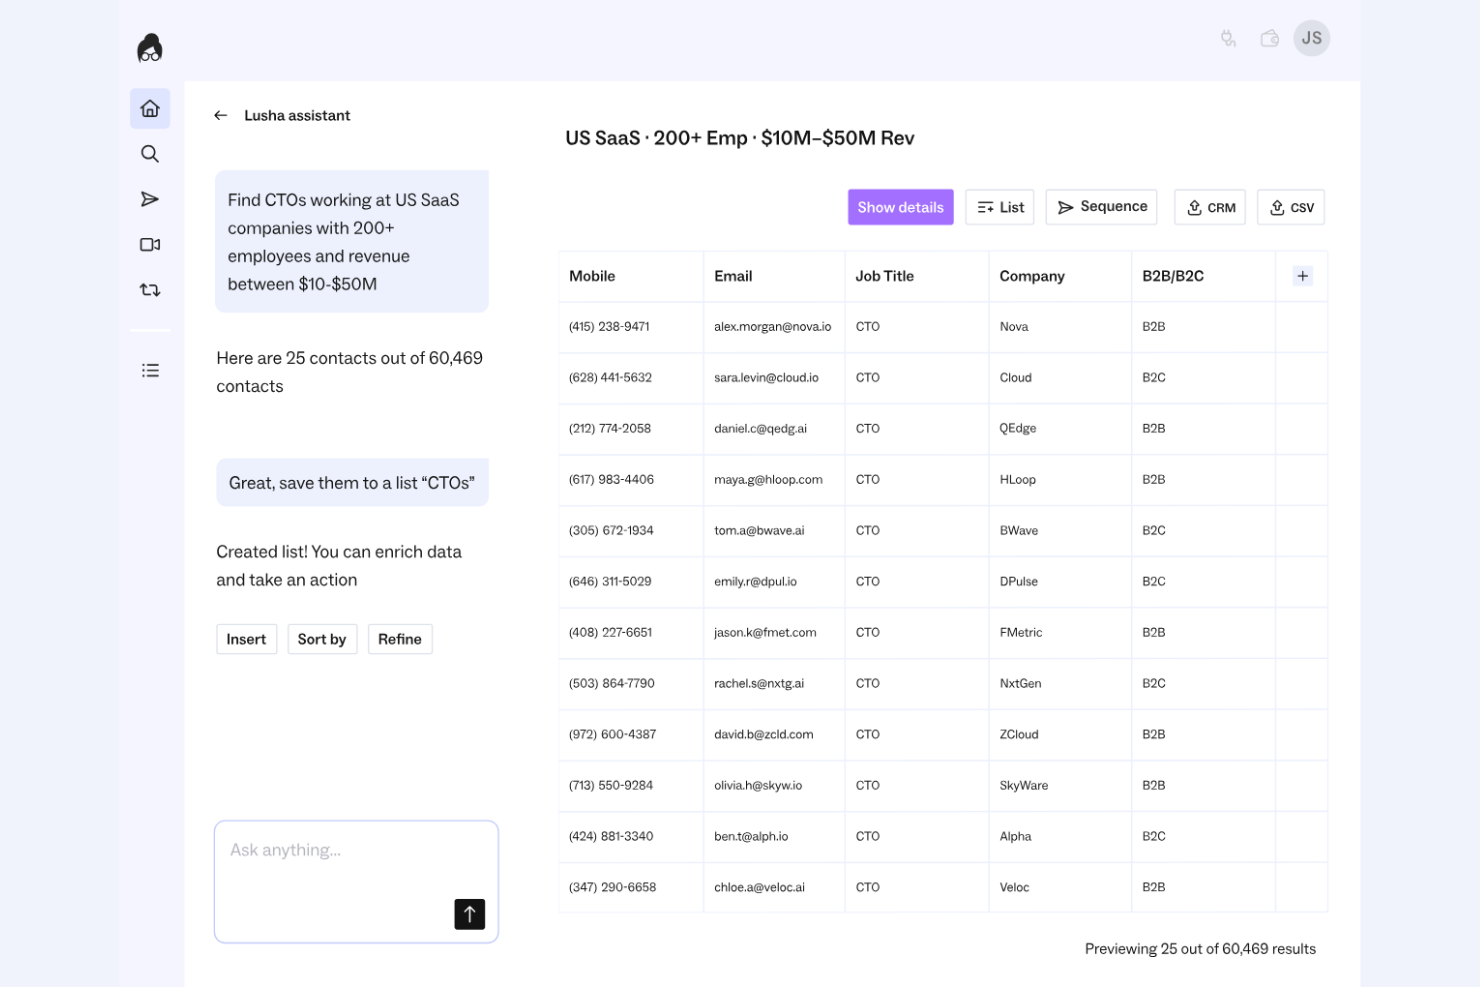Viewport: 1480px width, 987px height.
Task: Open Lists via the bottom sidebar list icon
Action: tap(150, 370)
